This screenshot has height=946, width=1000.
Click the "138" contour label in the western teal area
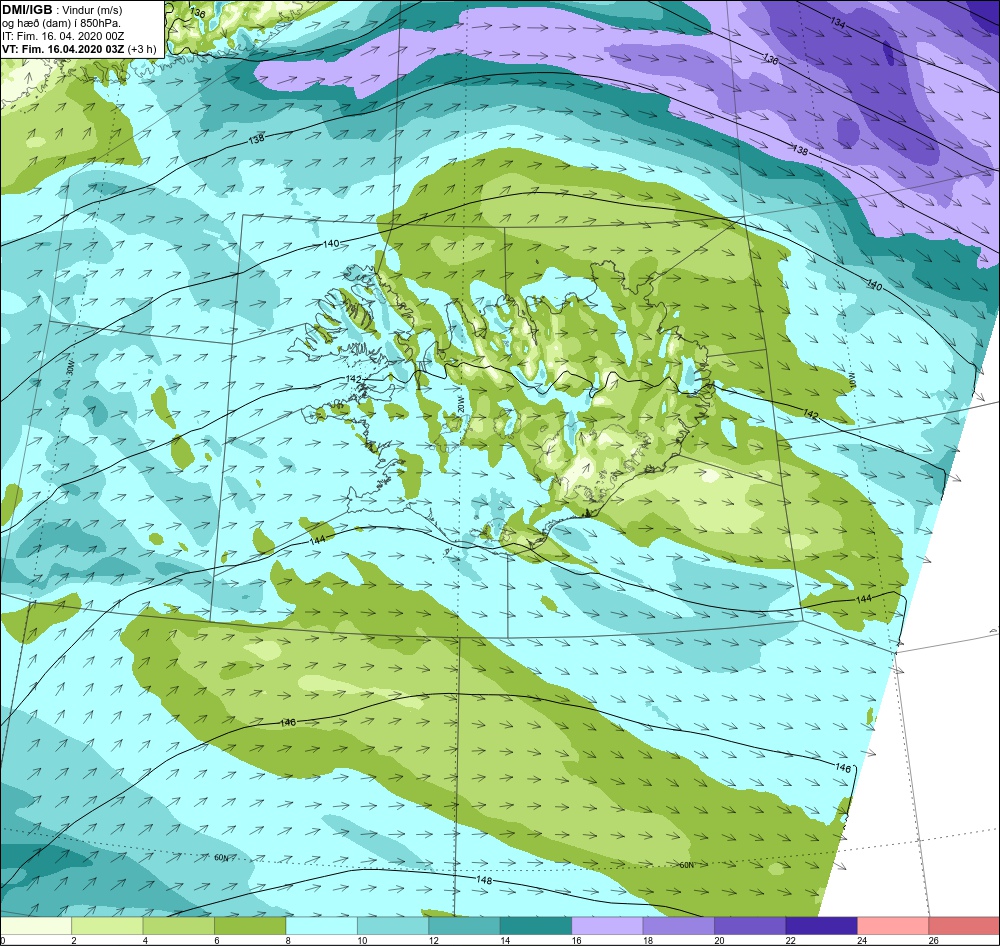click(x=256, y=138)
